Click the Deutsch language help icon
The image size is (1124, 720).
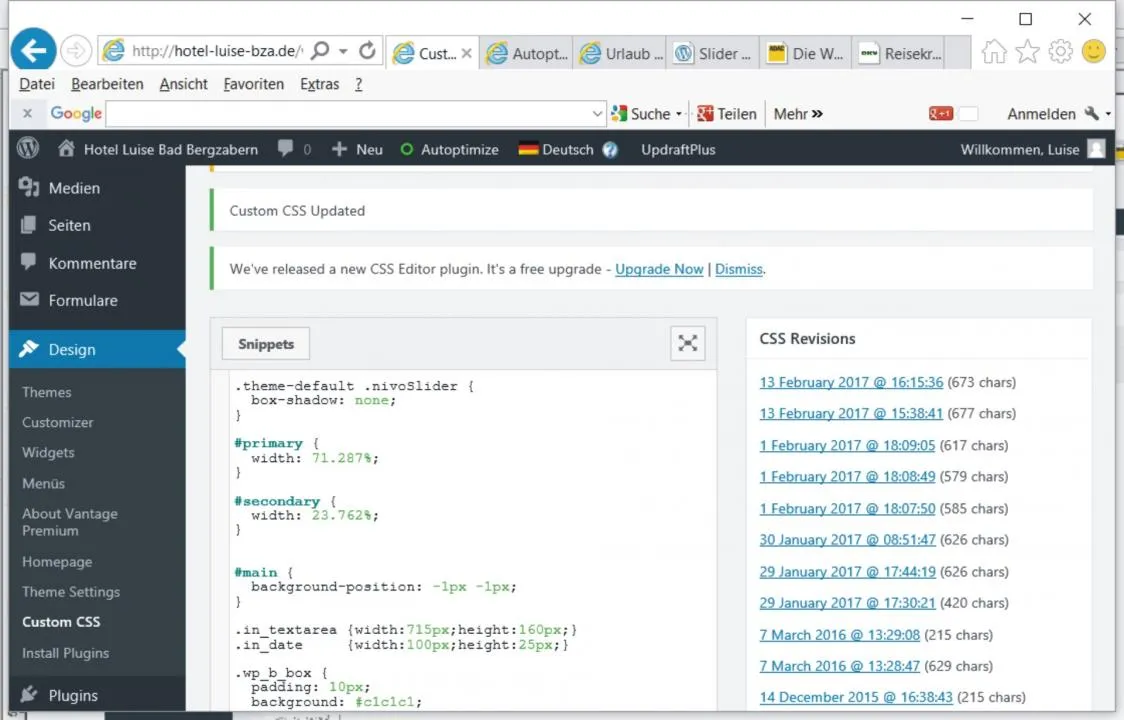point(610,149)
